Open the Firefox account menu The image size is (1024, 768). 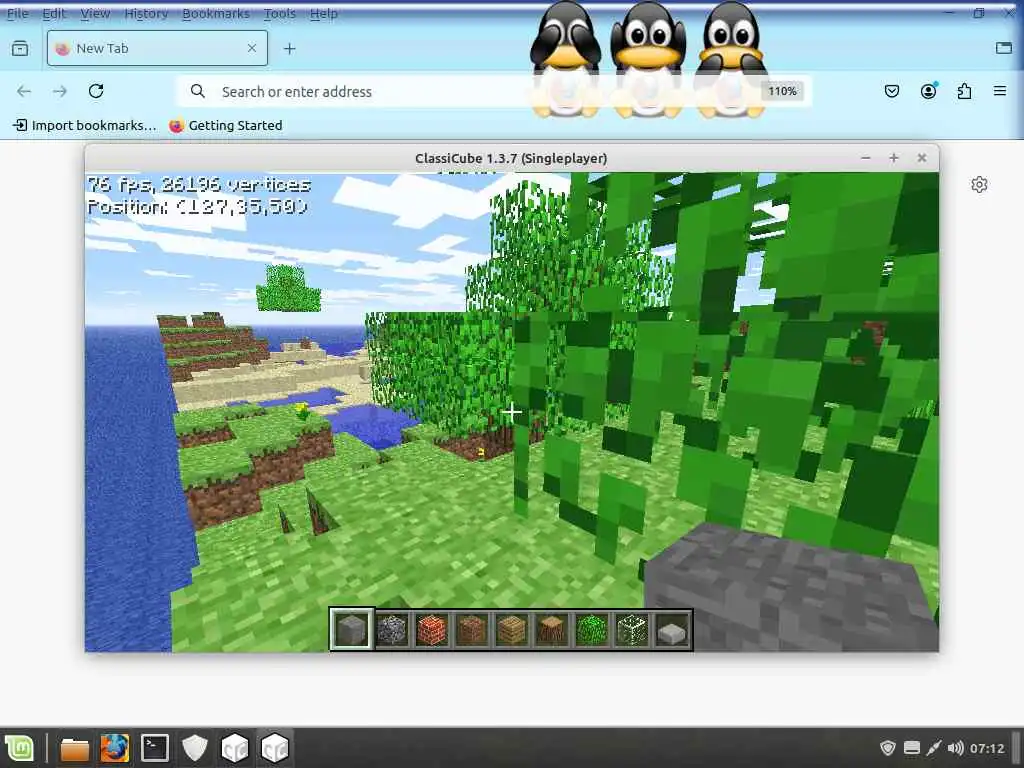tap(929, 91)
